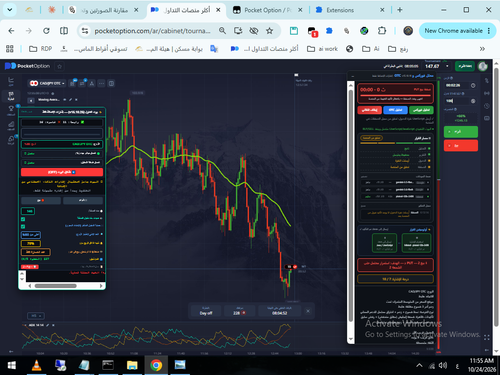500x375 pixels.
Task: Click the bot panel scrollbar right arrow
Action: click(101, 286)
